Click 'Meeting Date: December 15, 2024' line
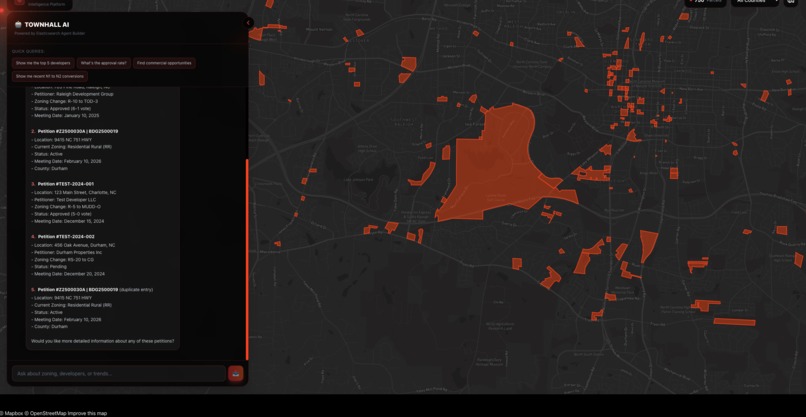The height and width of the screenshot is (417, 806). (68, 221)
